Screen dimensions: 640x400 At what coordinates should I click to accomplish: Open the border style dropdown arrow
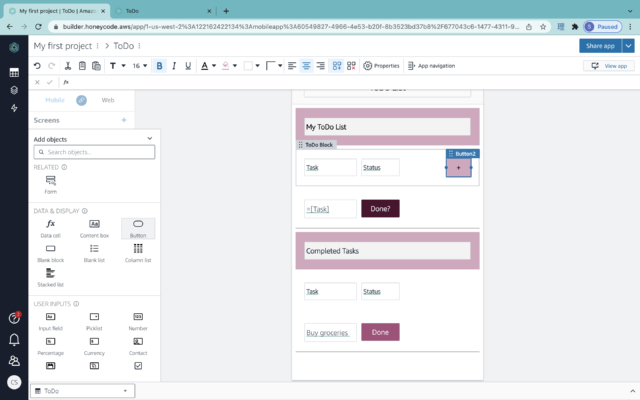tap(280, 66)
